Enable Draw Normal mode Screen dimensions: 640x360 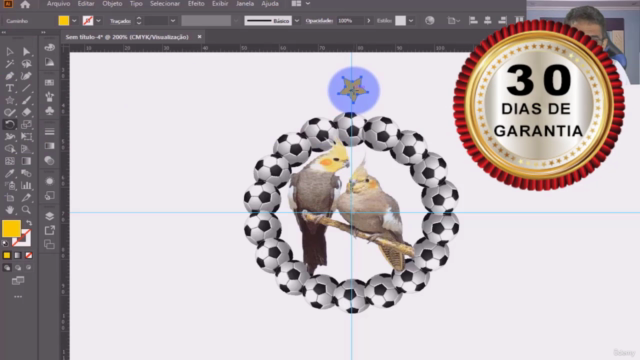point(7,268)
